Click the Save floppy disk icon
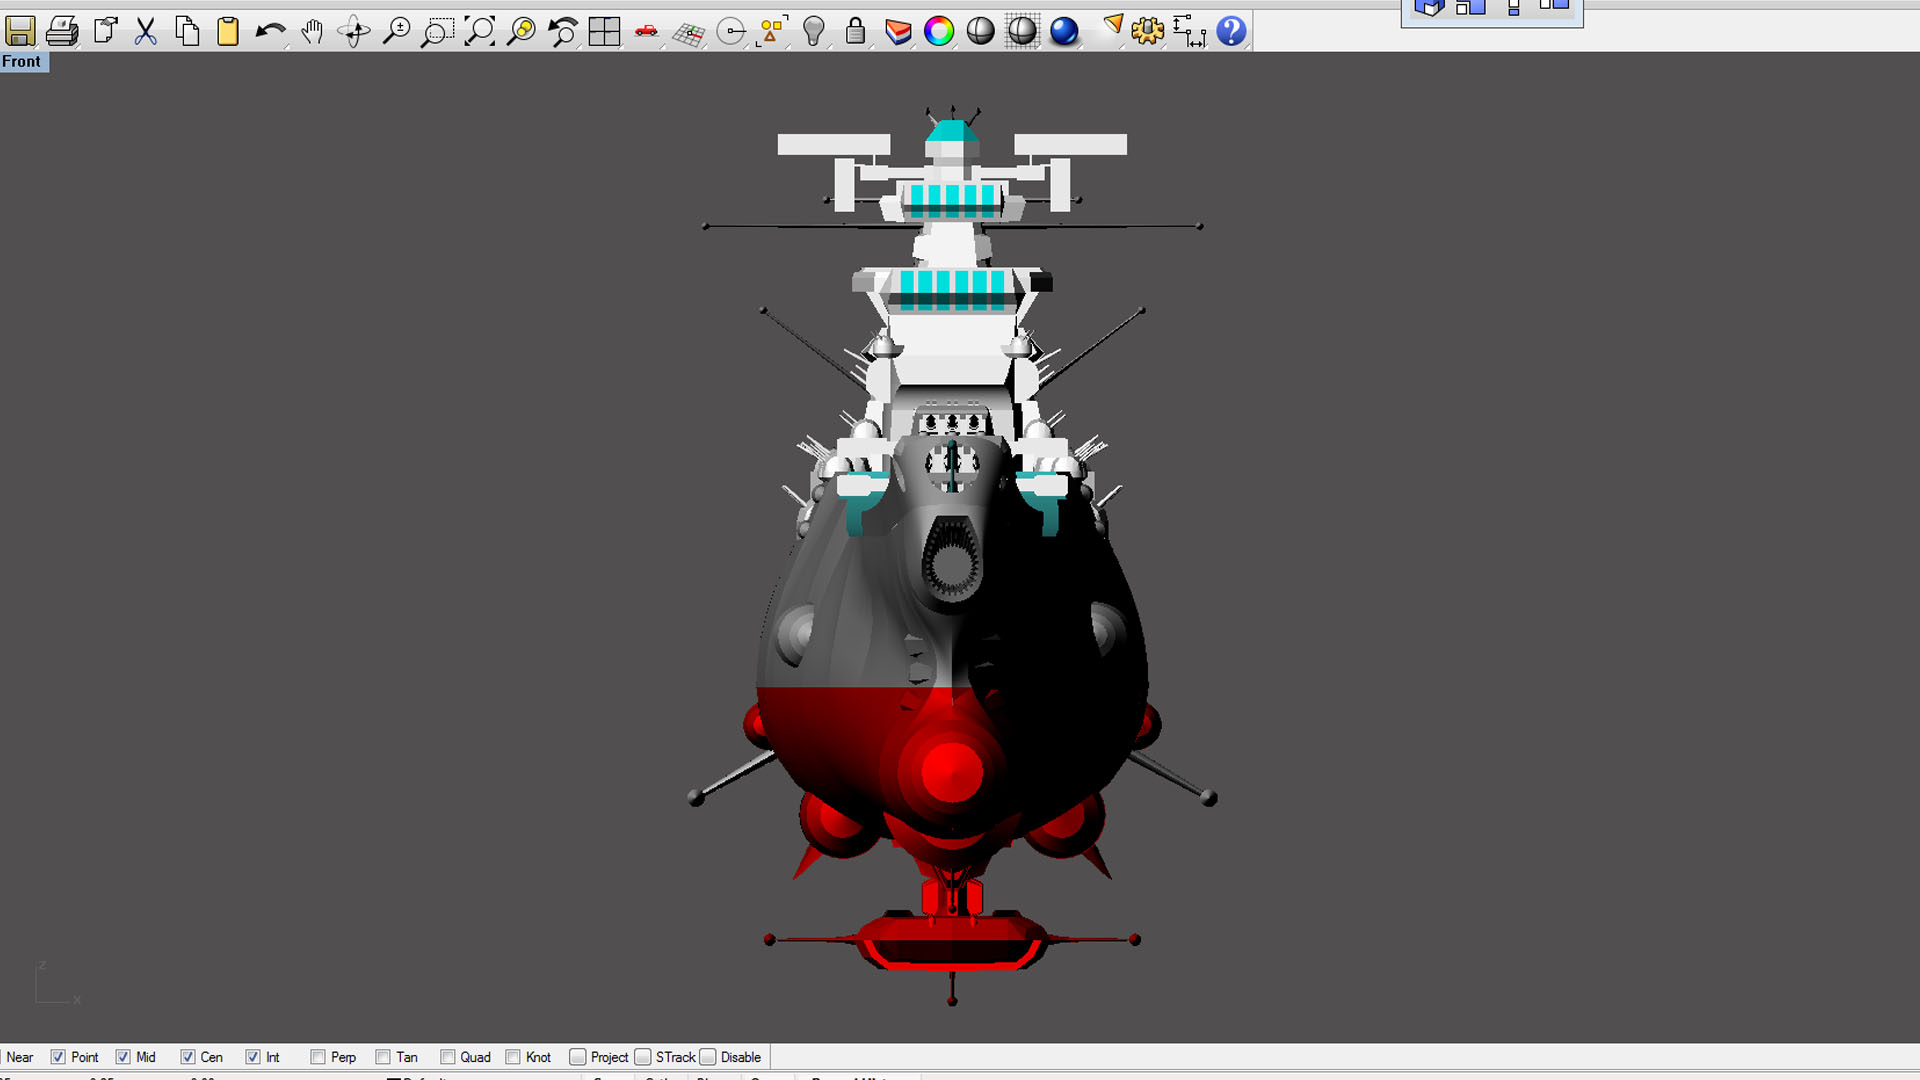Viewport: 1920px width, 1080px height. coord(20,31)
